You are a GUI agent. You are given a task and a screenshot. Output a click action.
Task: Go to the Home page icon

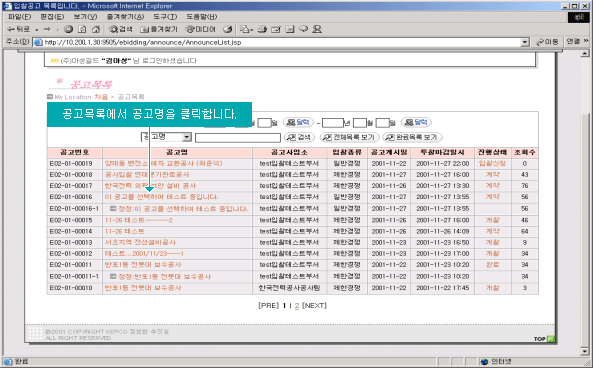click(96, 29)
